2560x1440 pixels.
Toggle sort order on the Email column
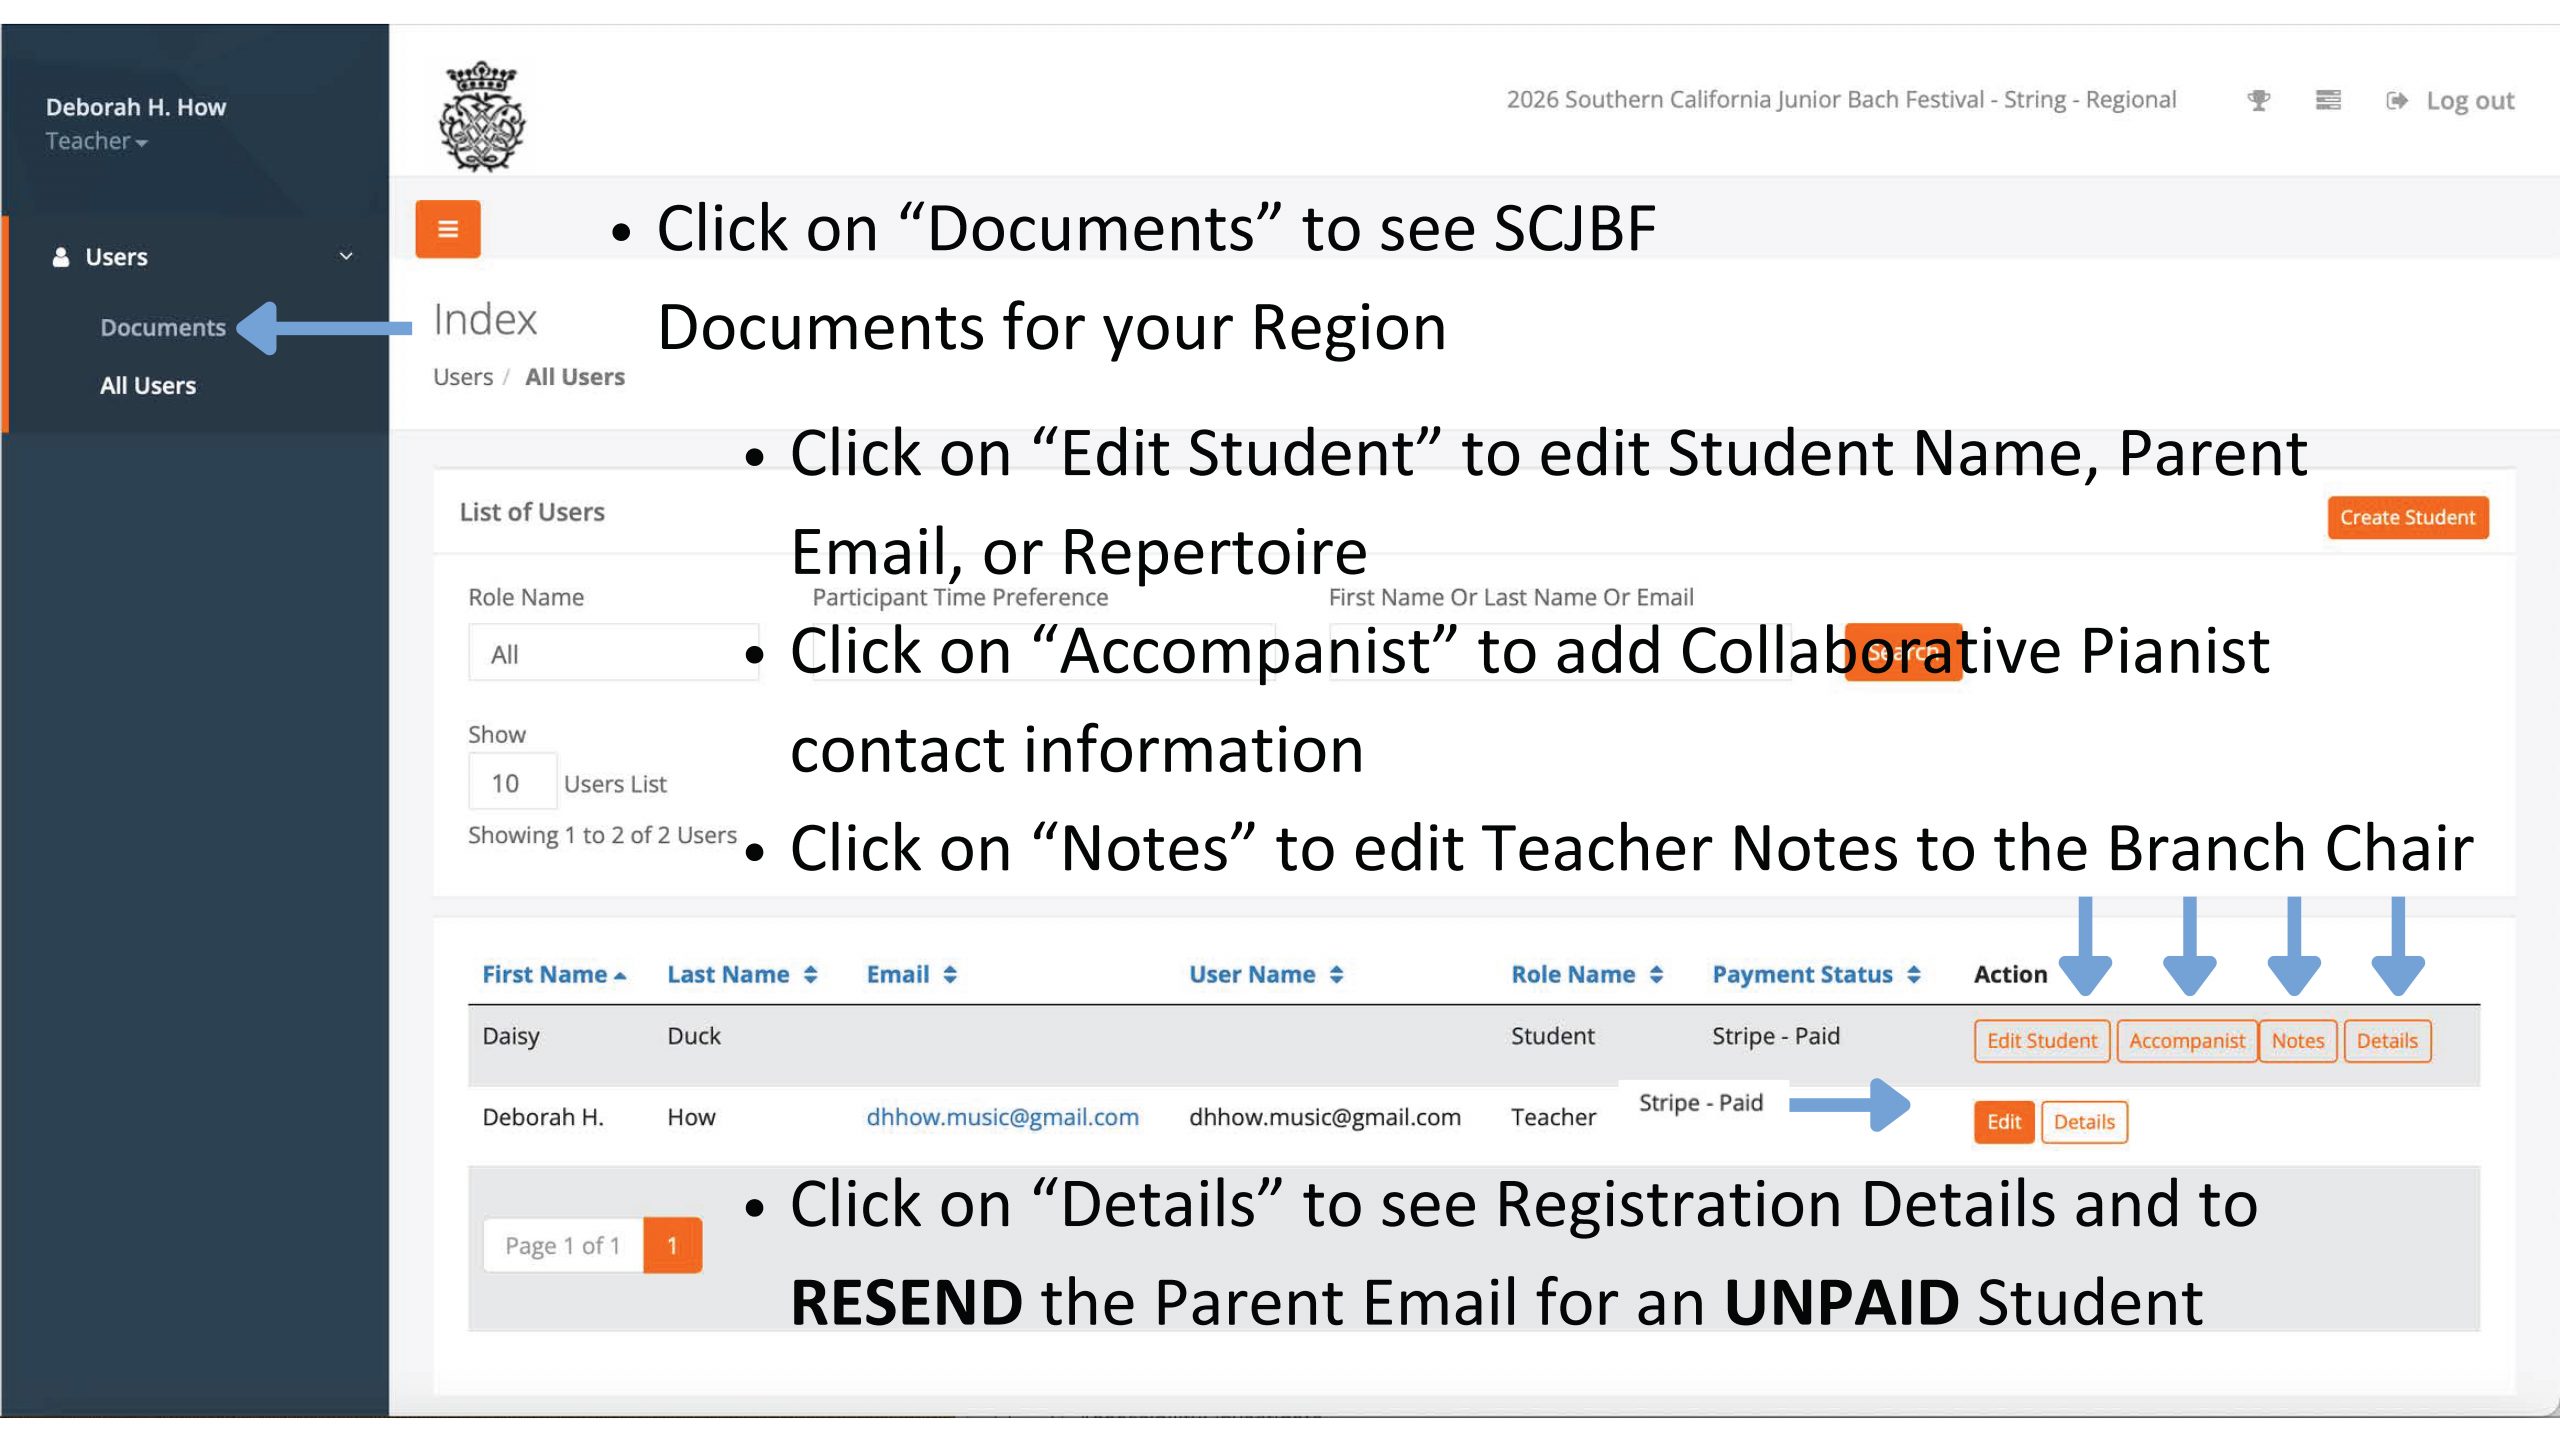point(950,973)
